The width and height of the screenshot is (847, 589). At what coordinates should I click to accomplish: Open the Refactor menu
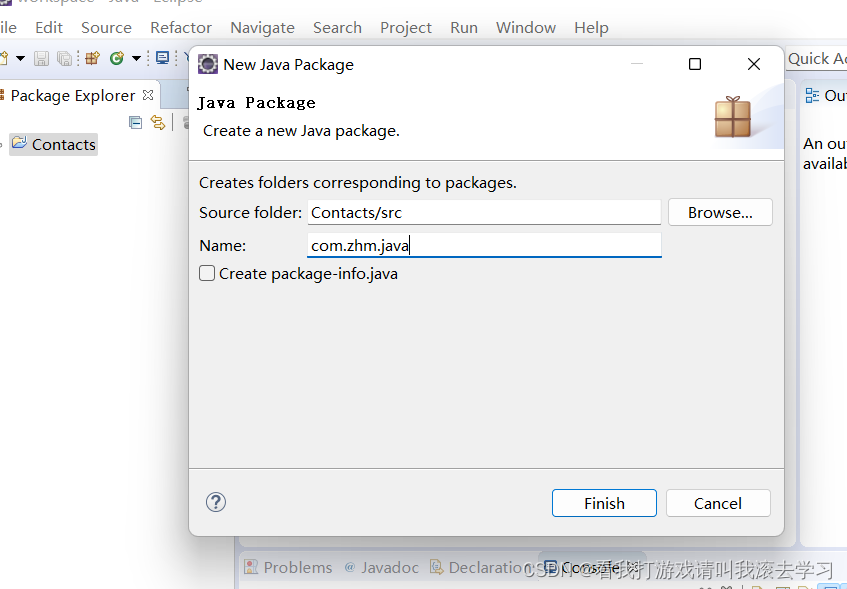tap(181, 27)
